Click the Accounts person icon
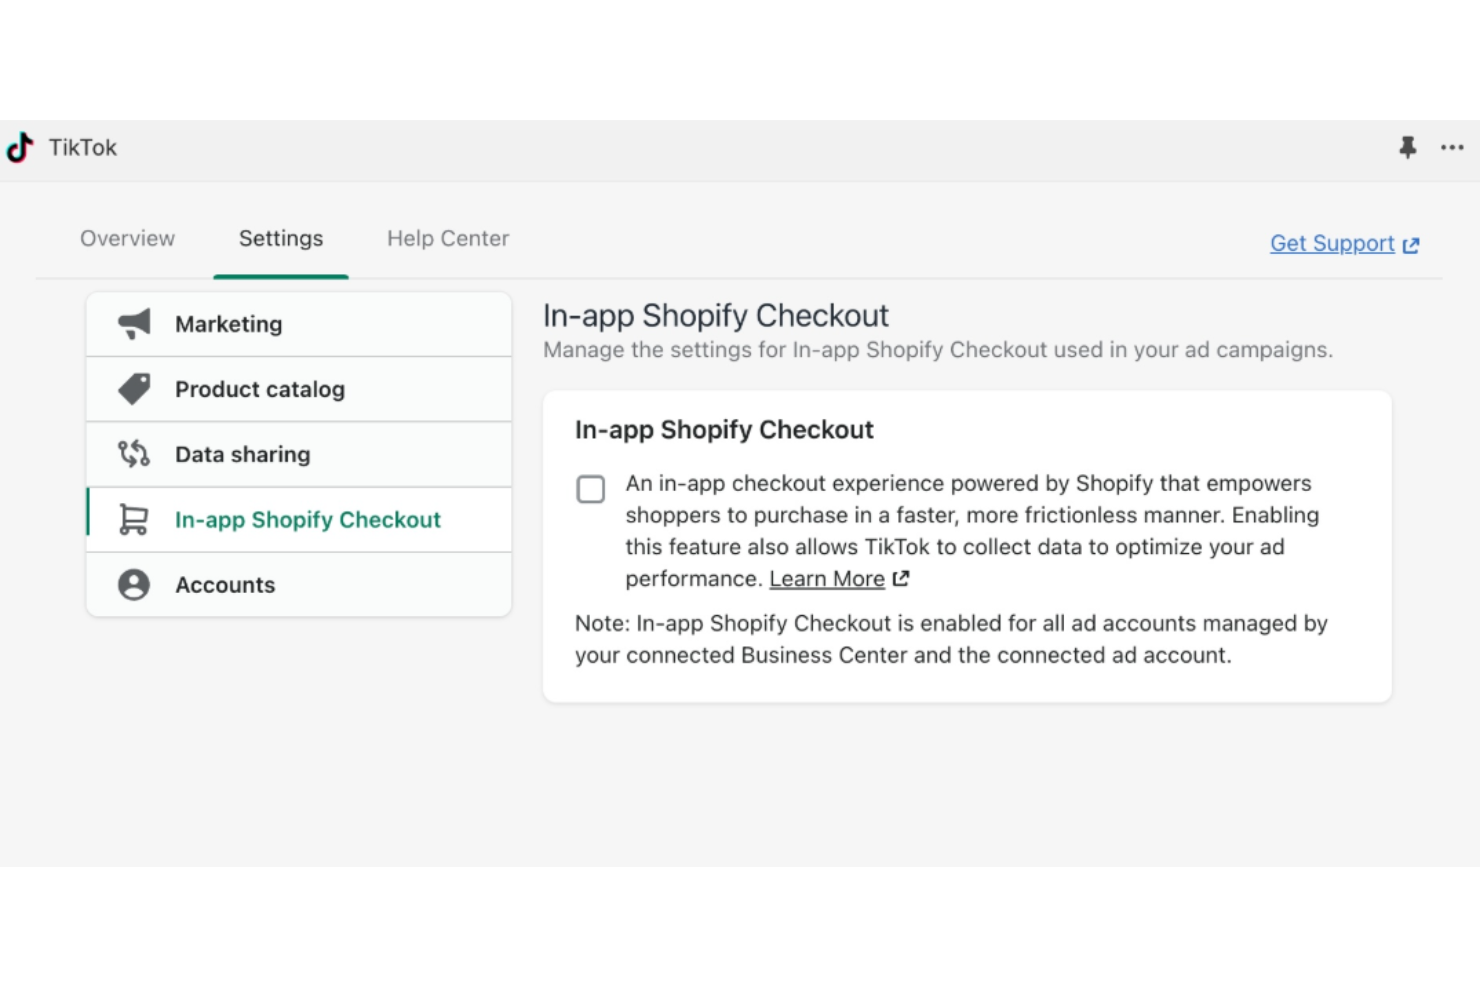The height and width of the screenshot is (987, 1480). pos(134,585)
